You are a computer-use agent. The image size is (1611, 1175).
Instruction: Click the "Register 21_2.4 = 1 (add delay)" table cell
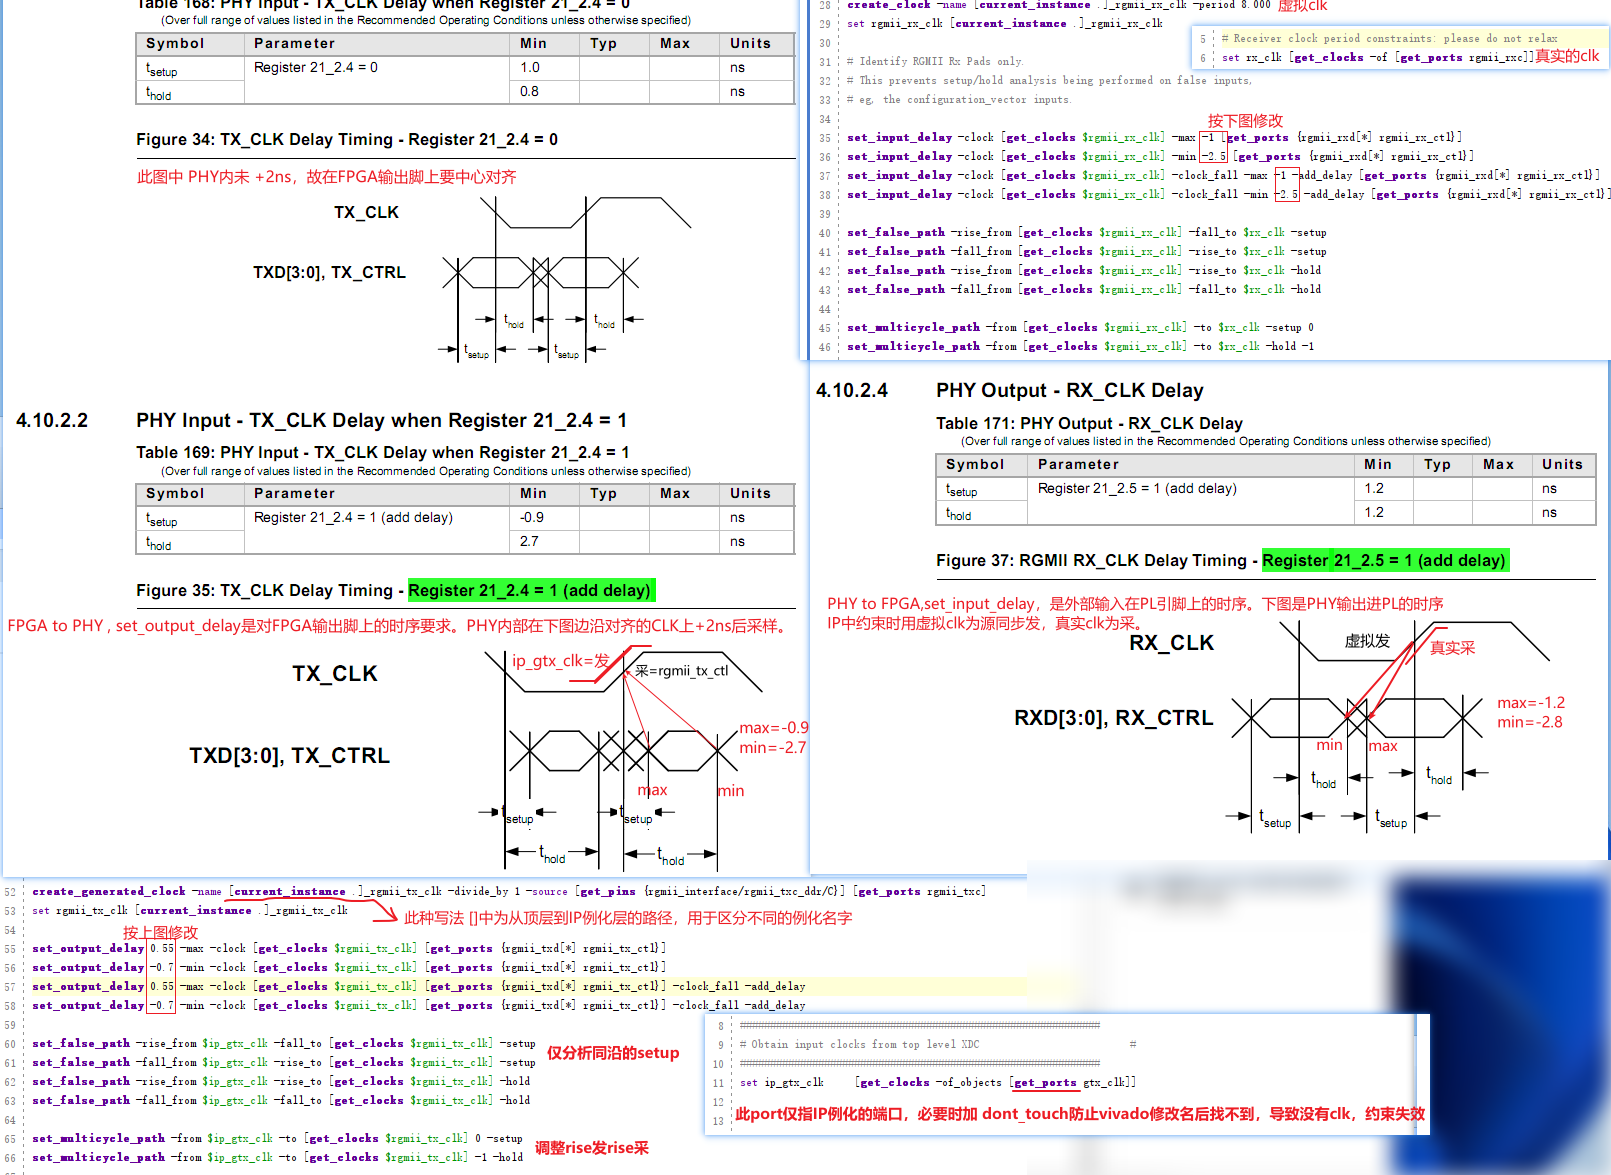click(x=353, y=518)
